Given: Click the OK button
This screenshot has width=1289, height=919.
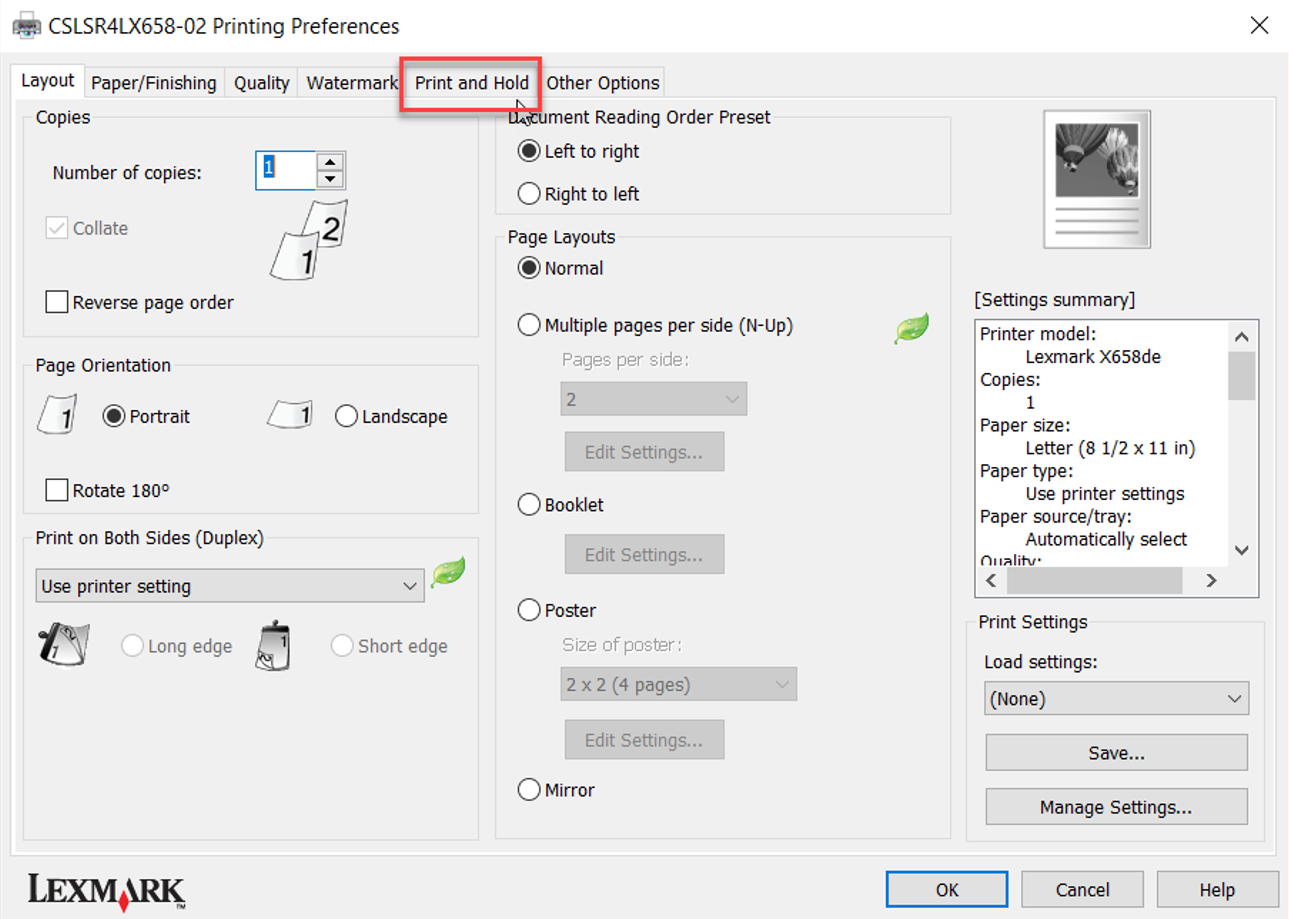Looking at the screenshot, I should pyautogui.click(x=947, y=889).
